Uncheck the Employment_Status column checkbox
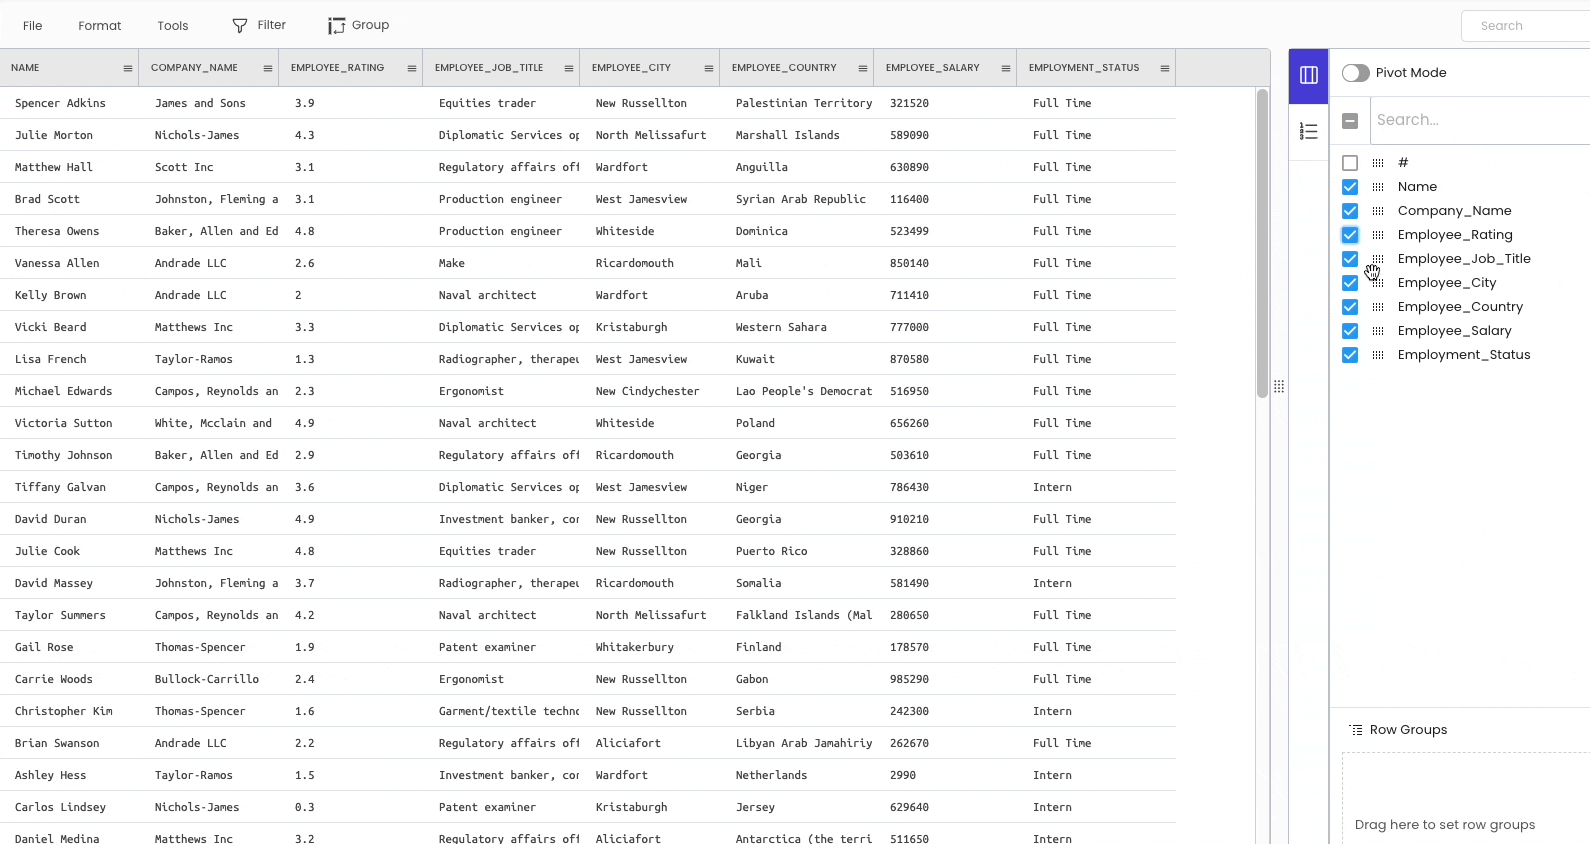 click(1350, 355)
